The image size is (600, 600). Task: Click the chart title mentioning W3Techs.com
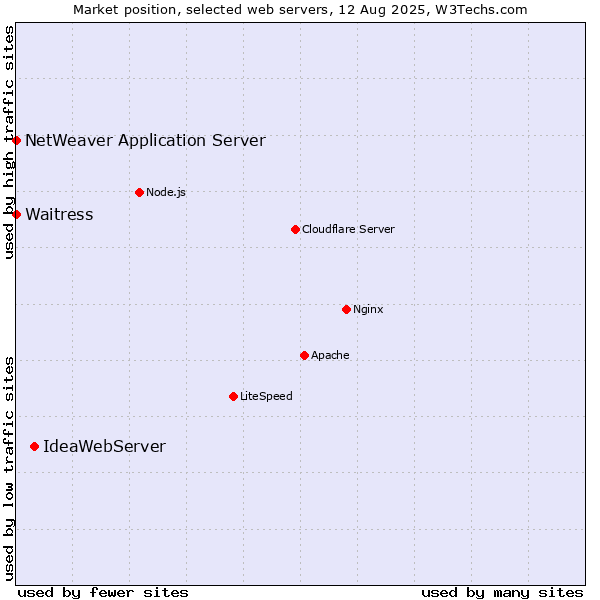click(300, 10)
